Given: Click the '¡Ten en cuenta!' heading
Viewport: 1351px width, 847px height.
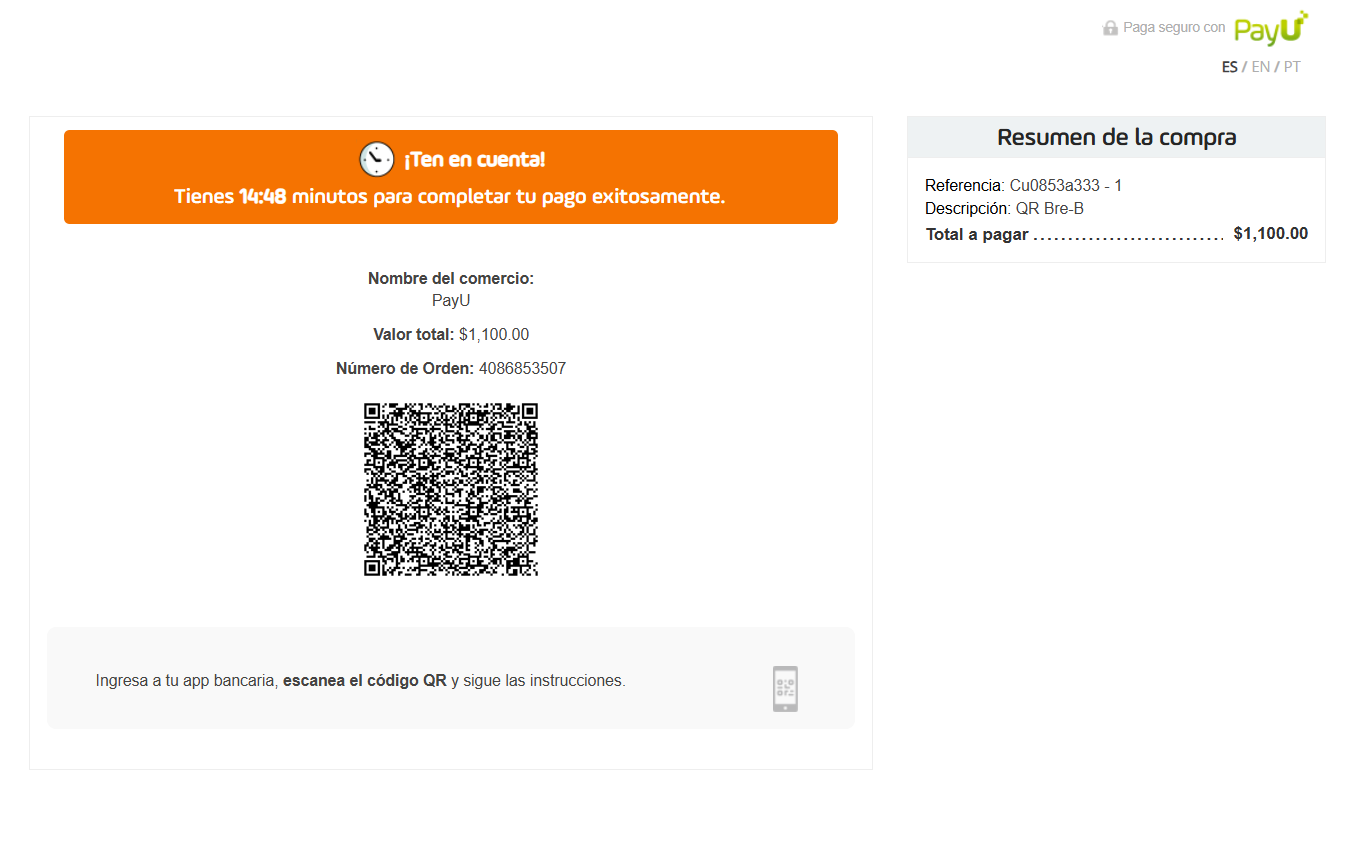Looking at the screenshot, I should [x=474, y=160].
